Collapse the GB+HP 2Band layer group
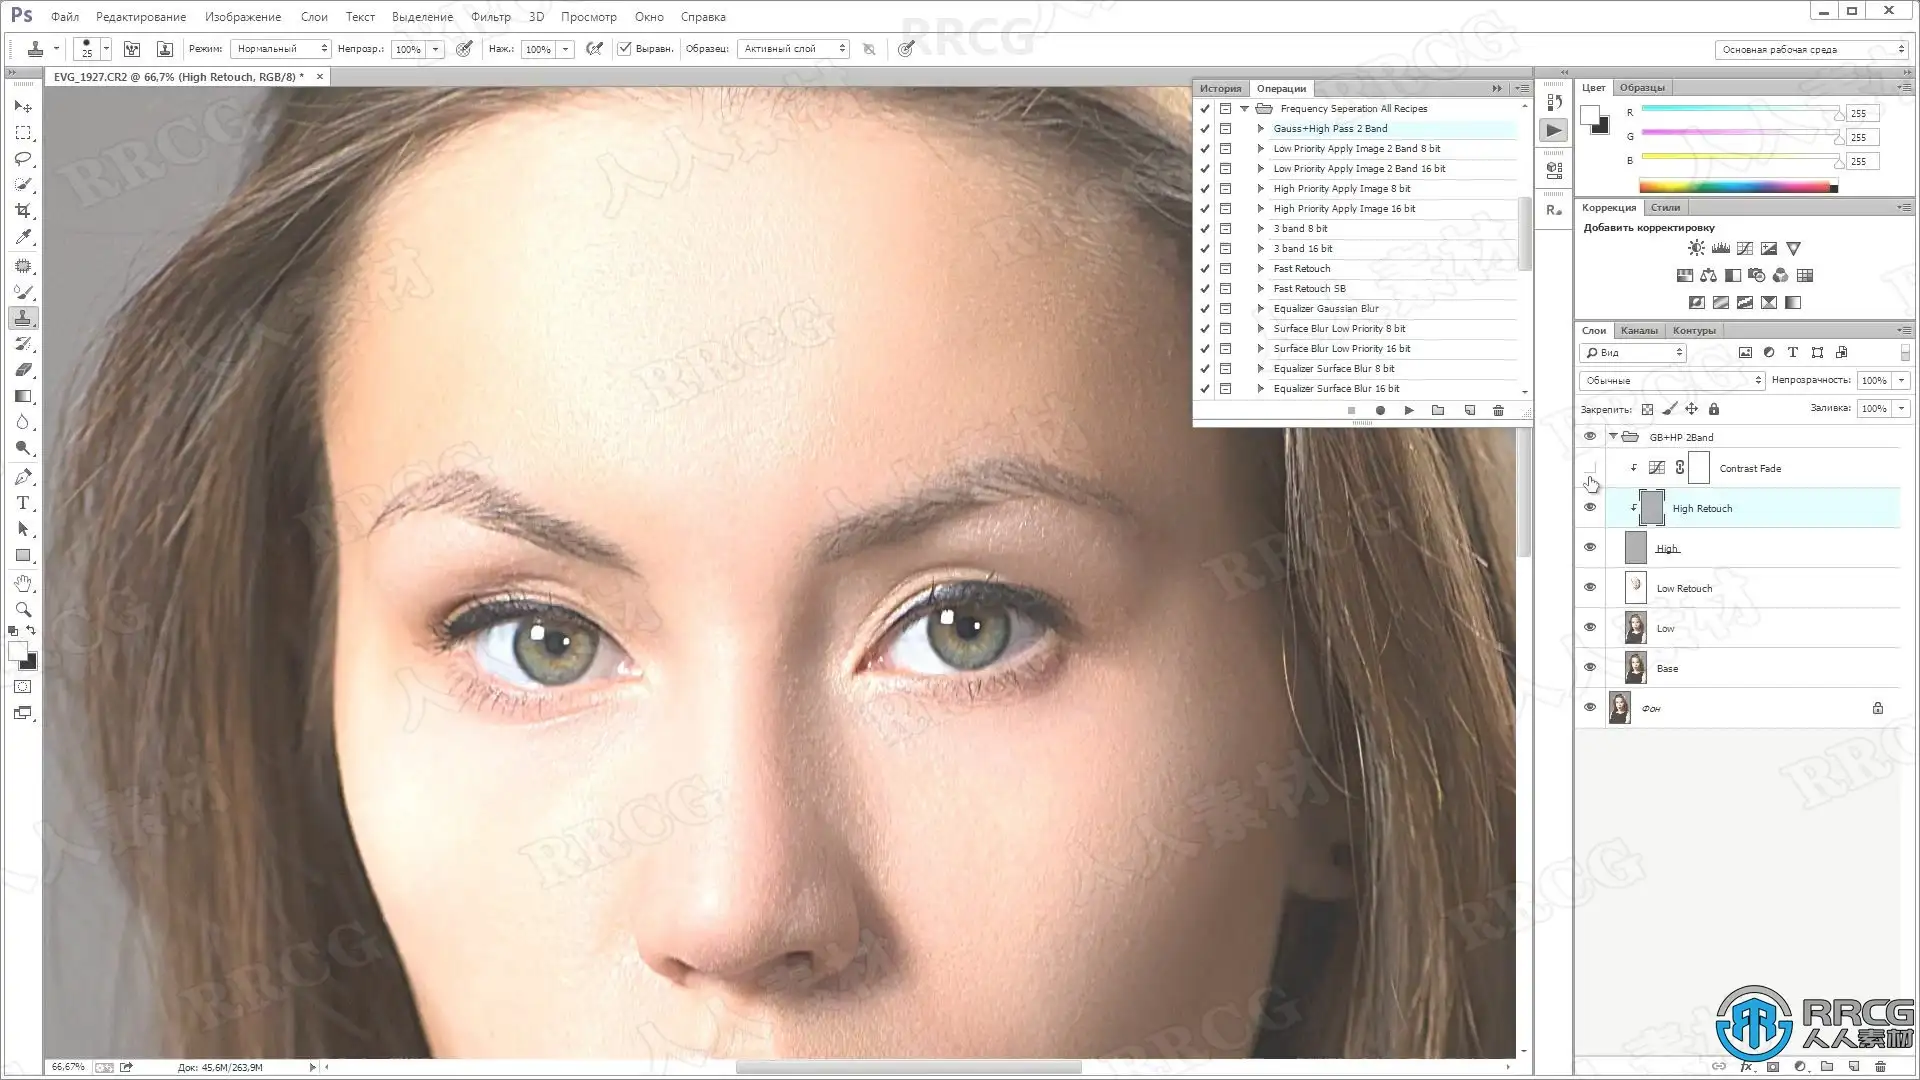The height and width of the screenshot is (1080, 1920). [1613, 437]
